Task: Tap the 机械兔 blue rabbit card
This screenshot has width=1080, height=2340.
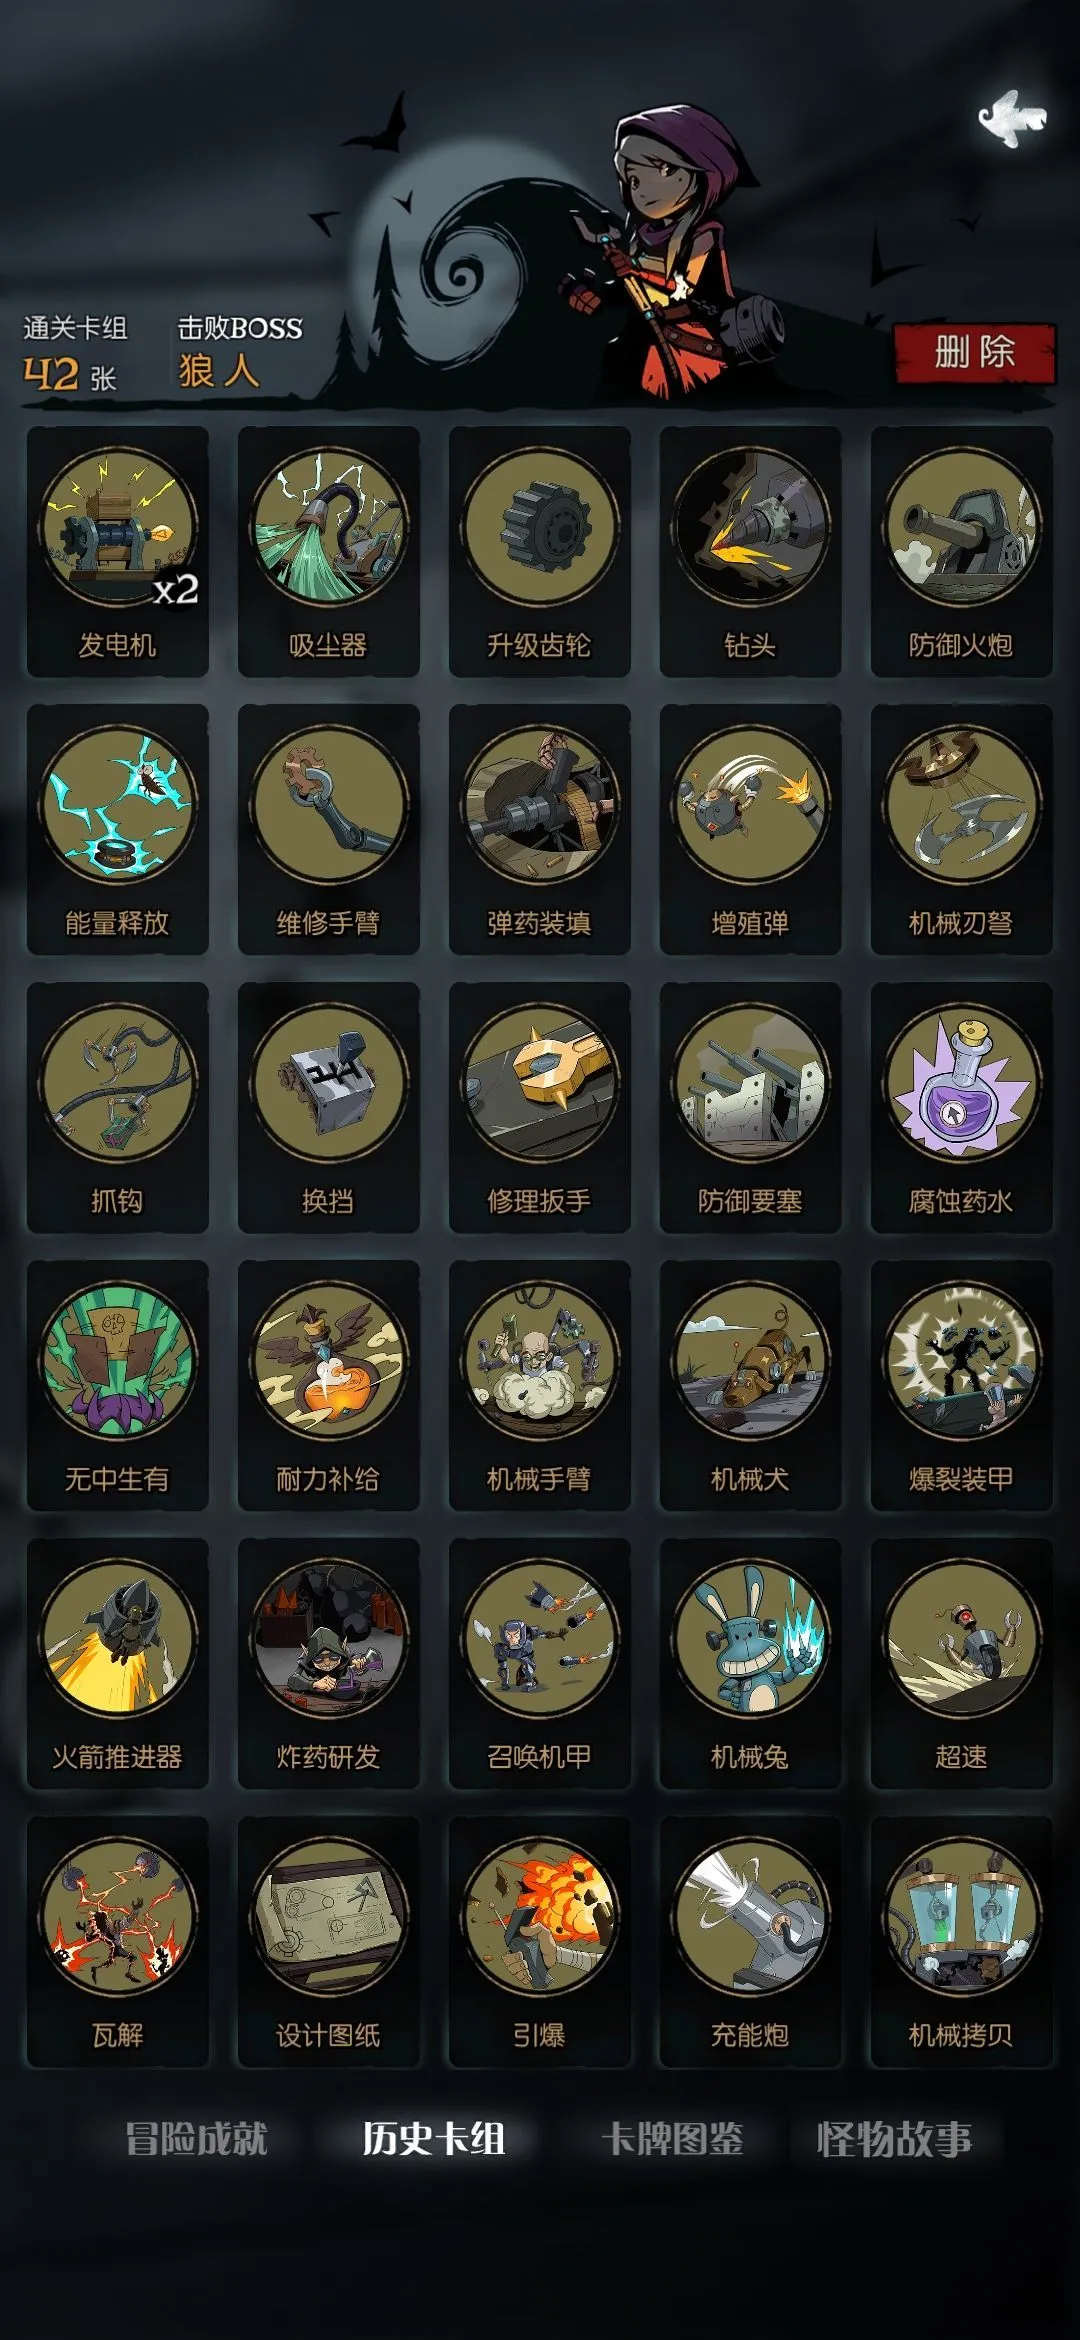Action: pyautogui.click(x=750, y=1664)
